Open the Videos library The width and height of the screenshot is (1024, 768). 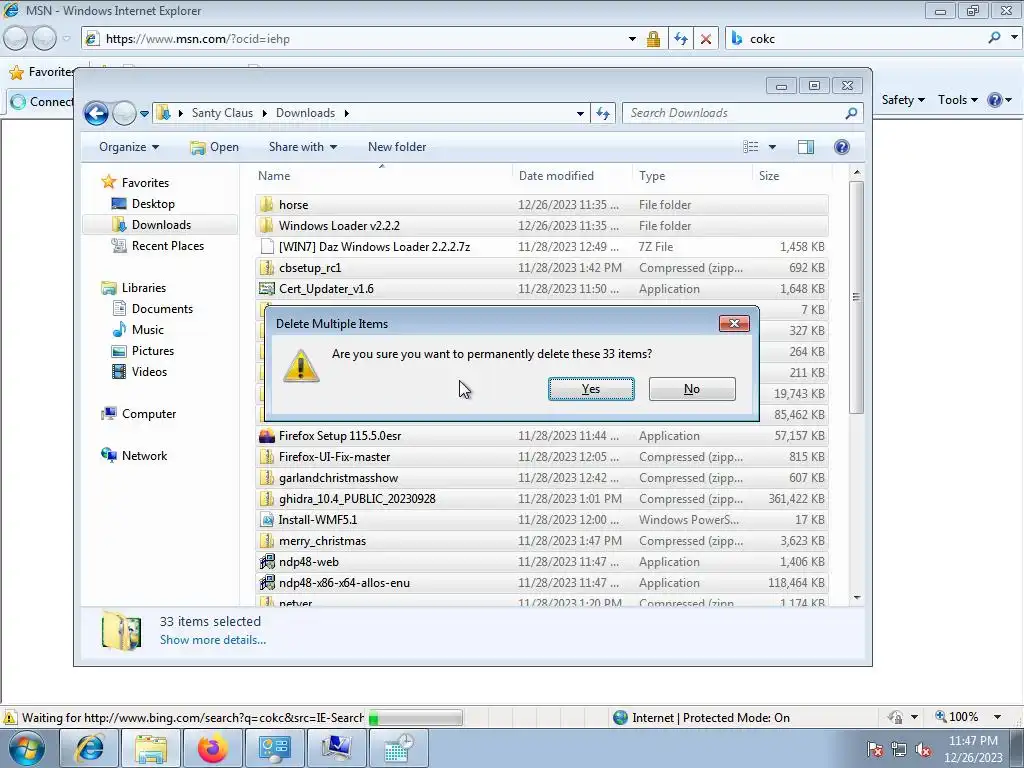(x=149, y=372)
